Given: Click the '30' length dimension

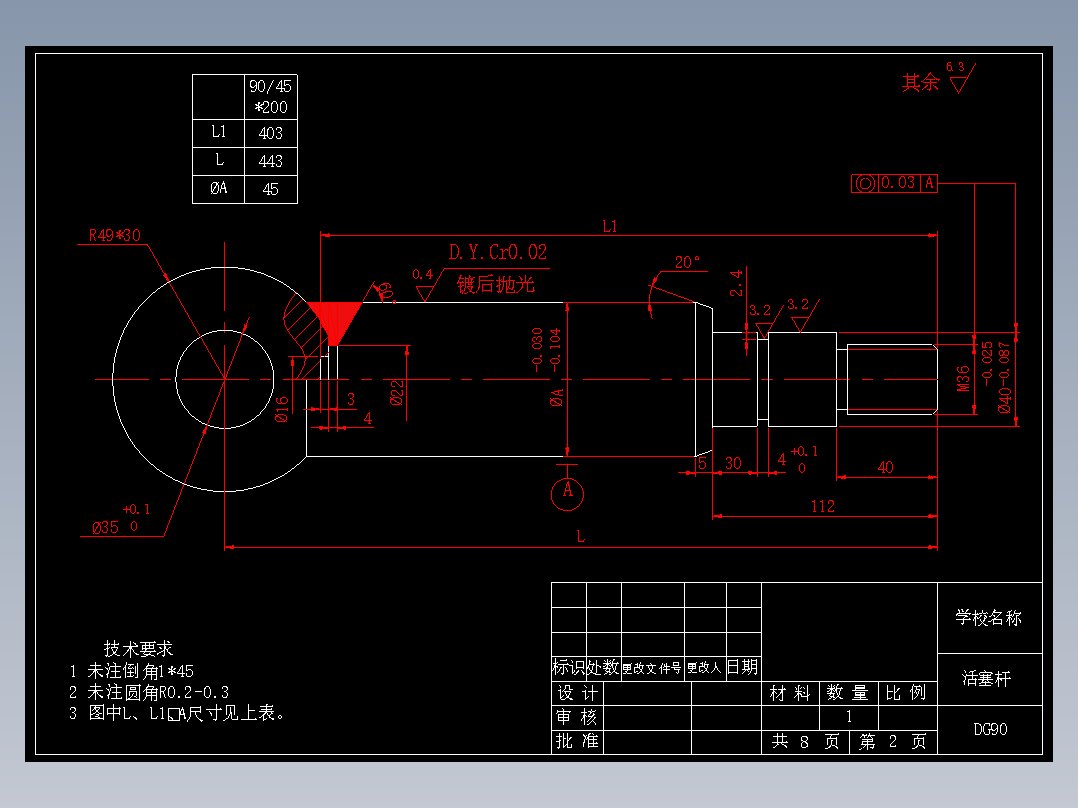Looking at the screenshot, I should [x=734, y=463].
